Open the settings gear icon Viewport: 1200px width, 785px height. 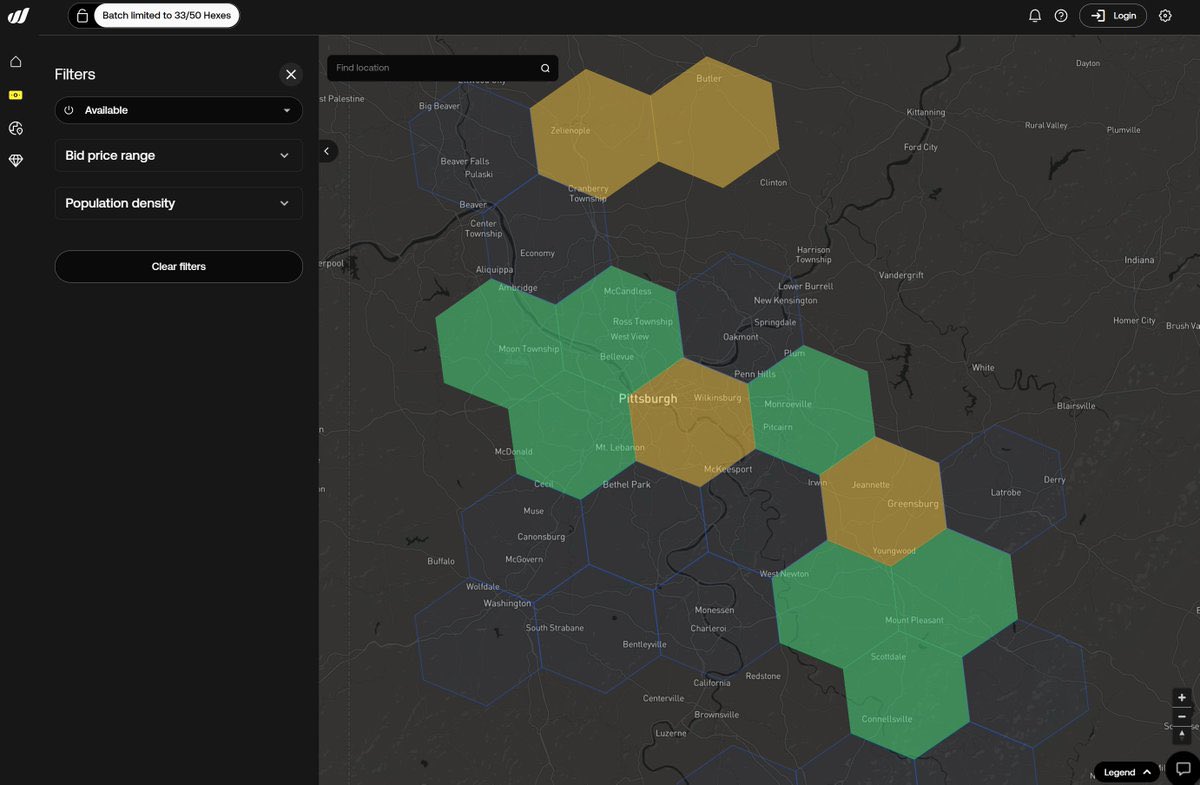[1165, 16]
